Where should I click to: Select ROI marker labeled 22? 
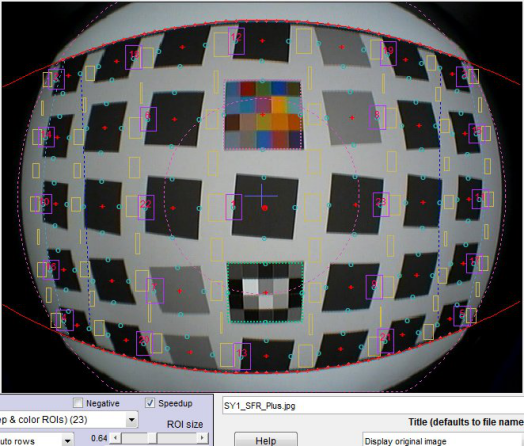click(x=146, y=207)
